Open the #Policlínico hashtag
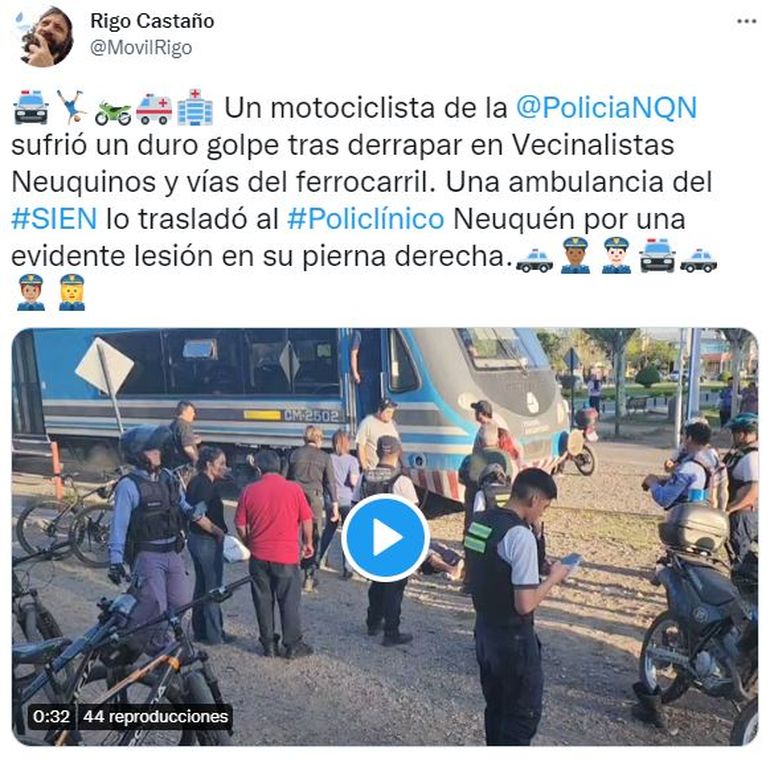 [x=366, y=219]
